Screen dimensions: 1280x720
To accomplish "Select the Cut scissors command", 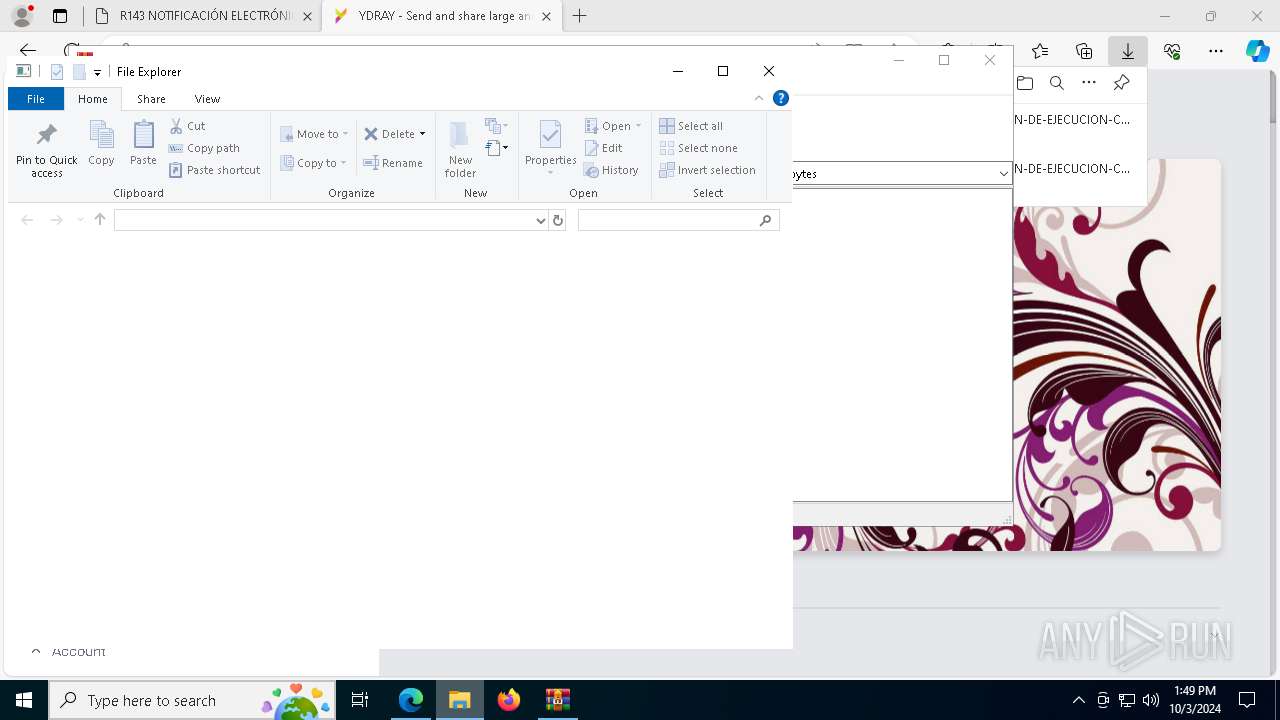I will [x=187, y=126].
